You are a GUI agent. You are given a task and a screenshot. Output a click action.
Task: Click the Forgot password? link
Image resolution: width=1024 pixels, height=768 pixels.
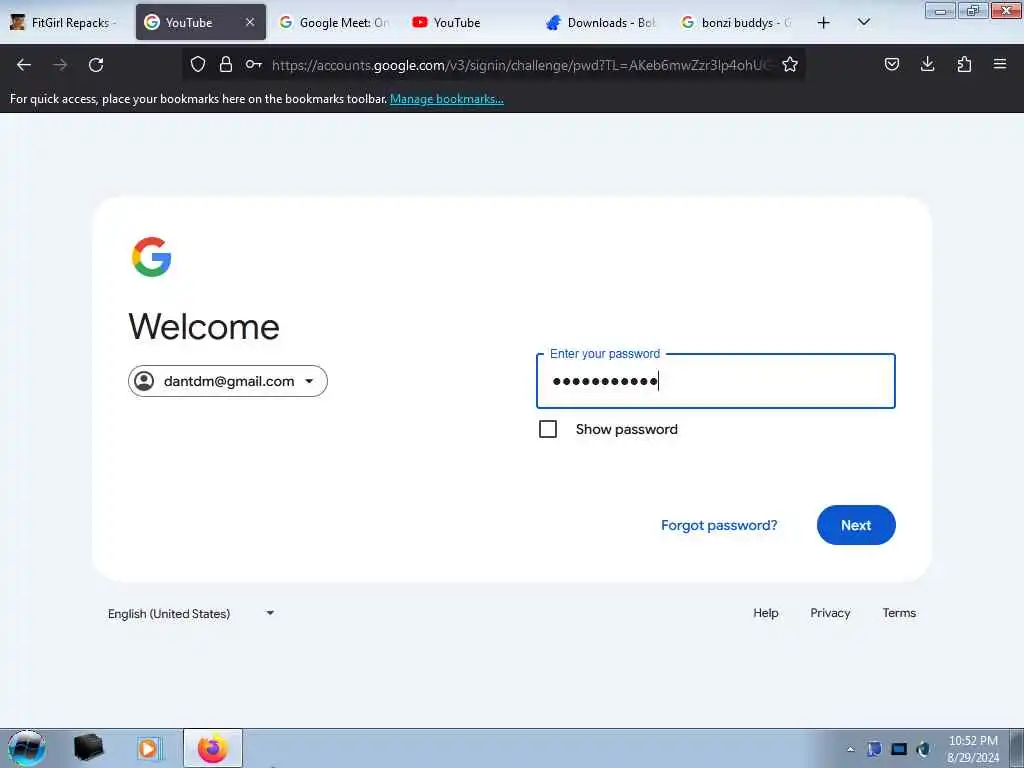point(719,525)
